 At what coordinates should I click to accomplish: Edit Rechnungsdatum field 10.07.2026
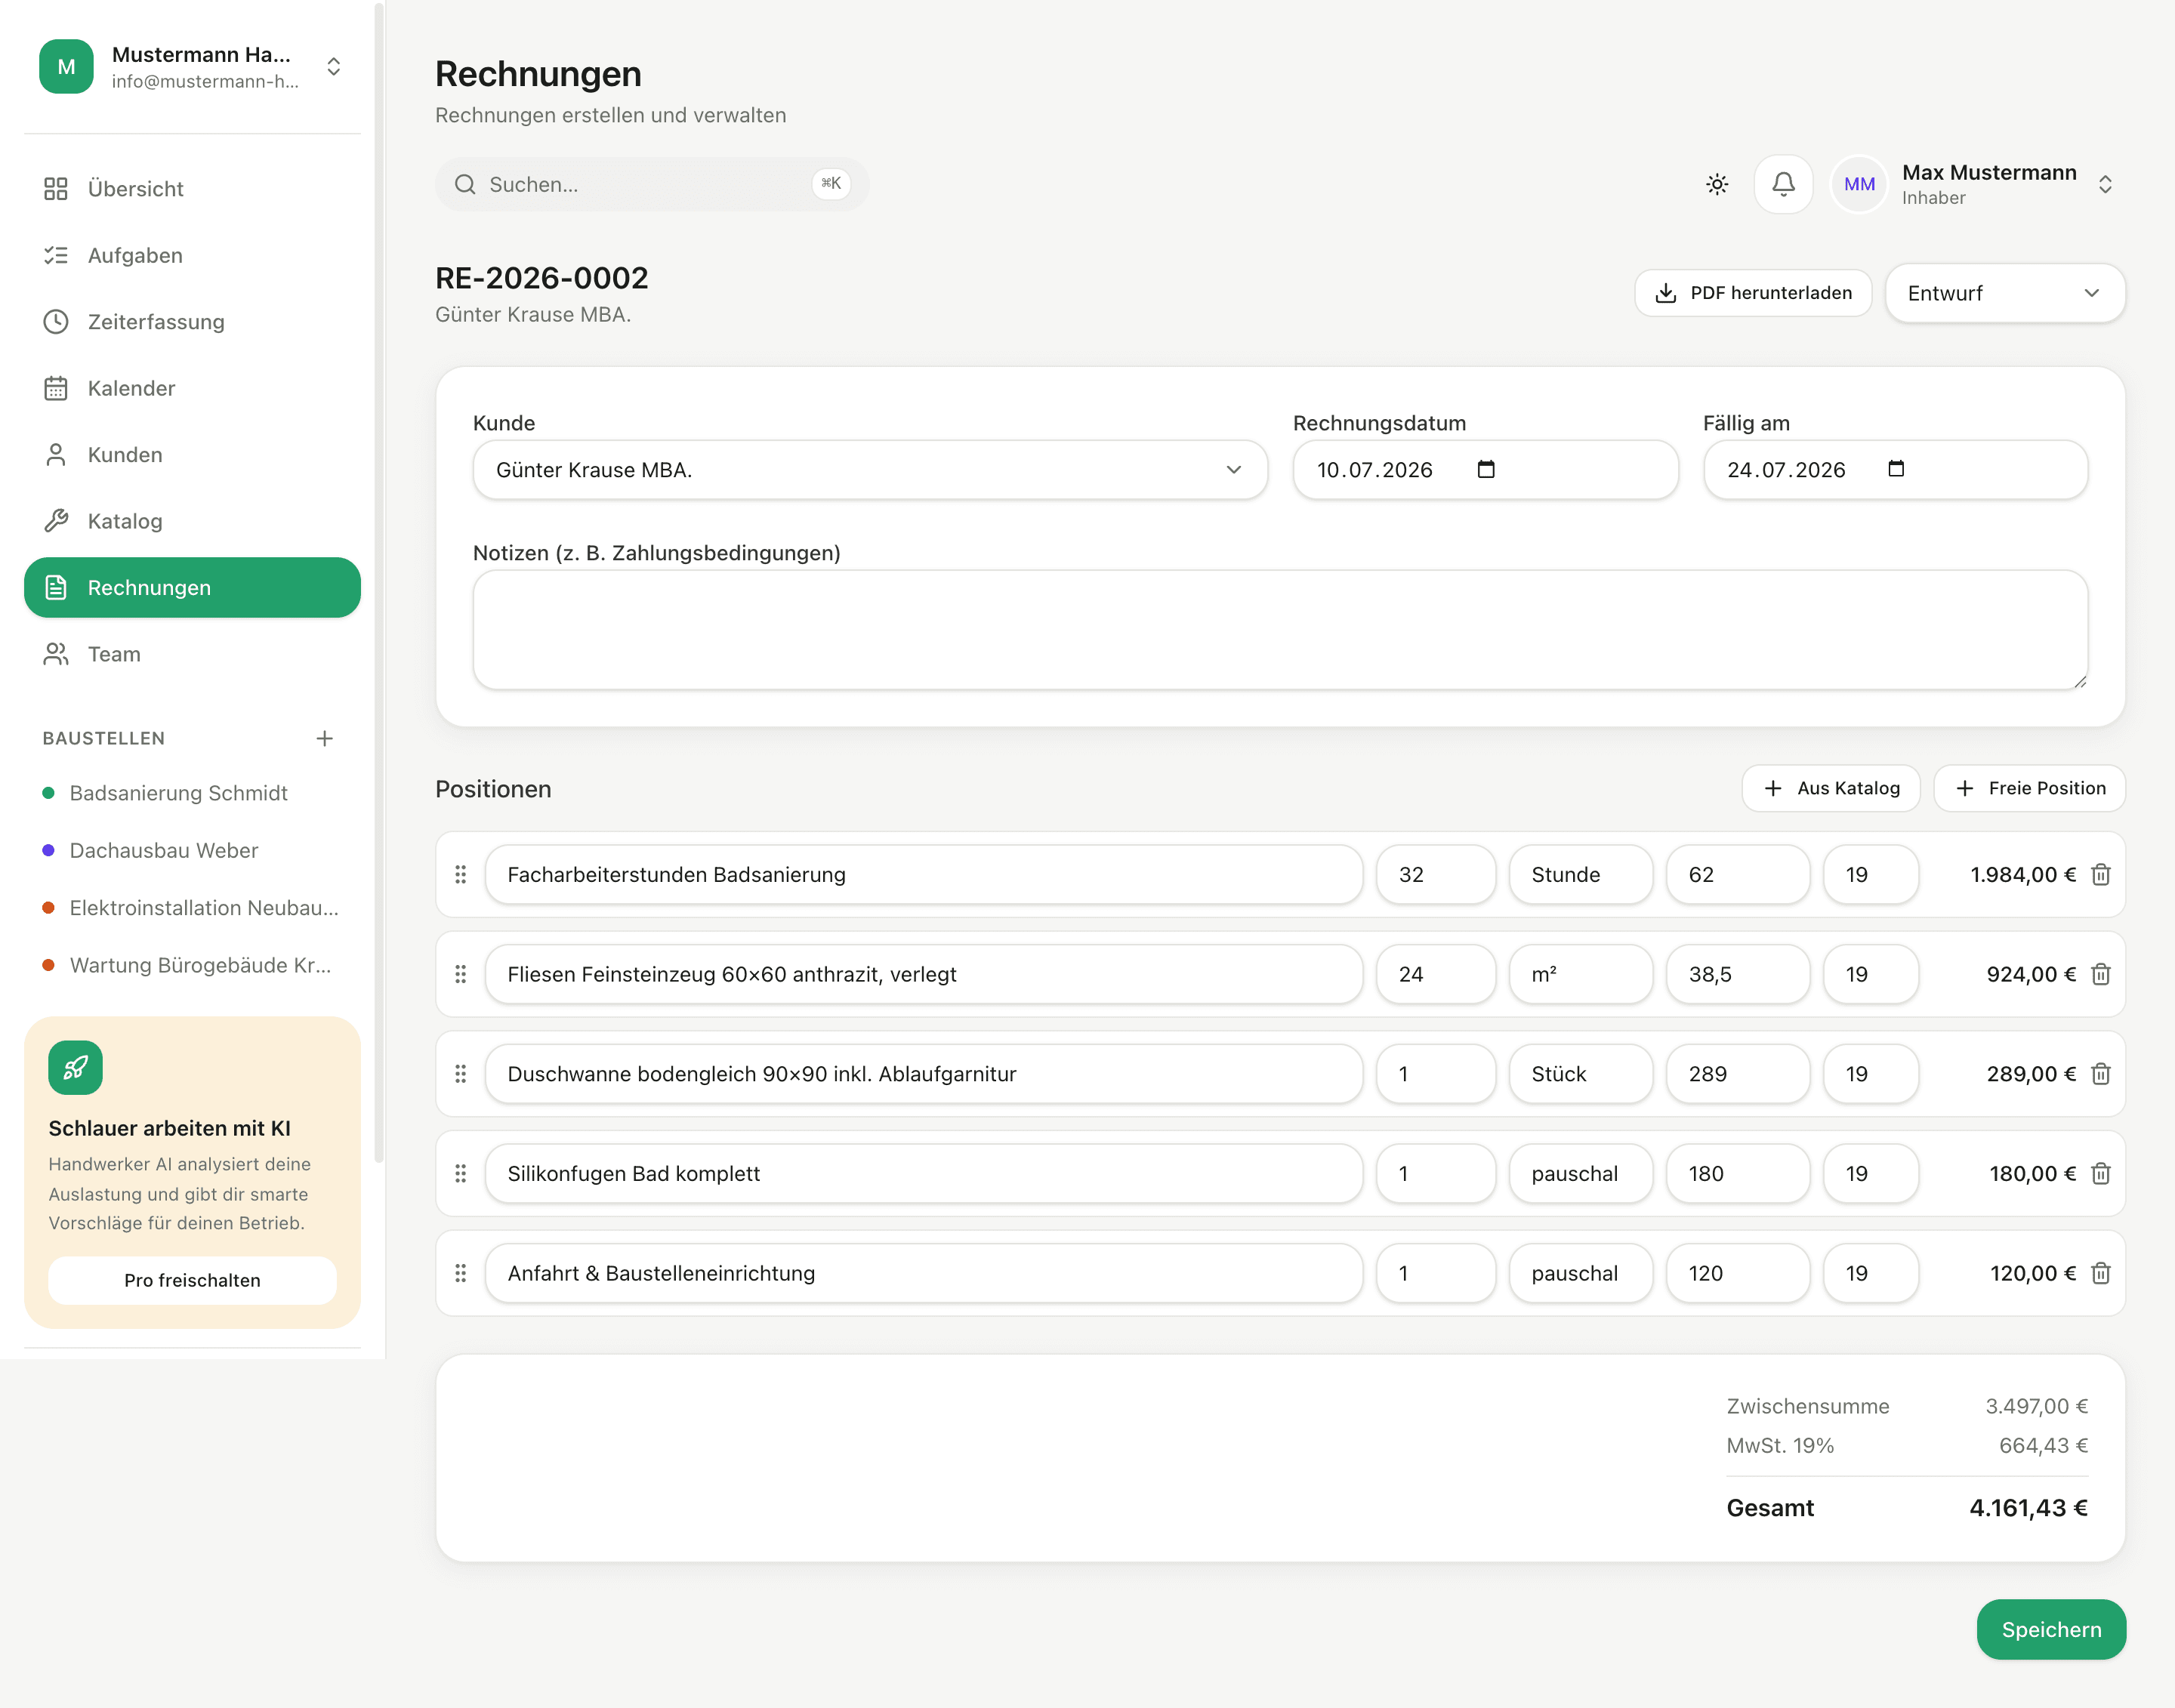1485,470
